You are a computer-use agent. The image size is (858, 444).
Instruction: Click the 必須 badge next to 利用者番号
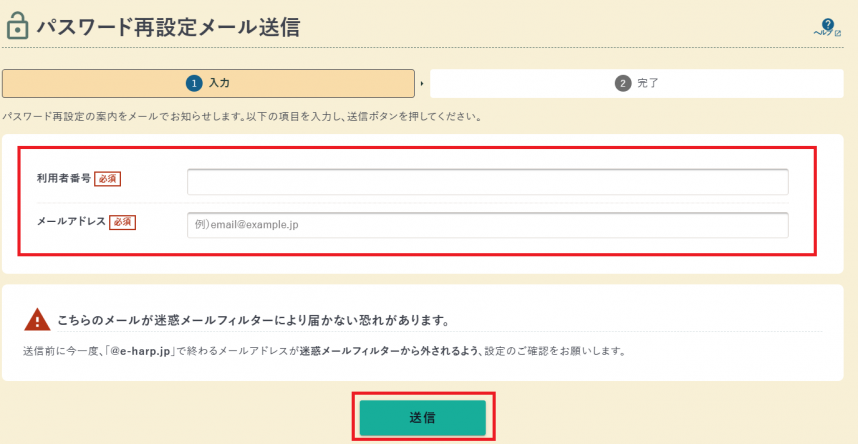[x=107, y=178]
